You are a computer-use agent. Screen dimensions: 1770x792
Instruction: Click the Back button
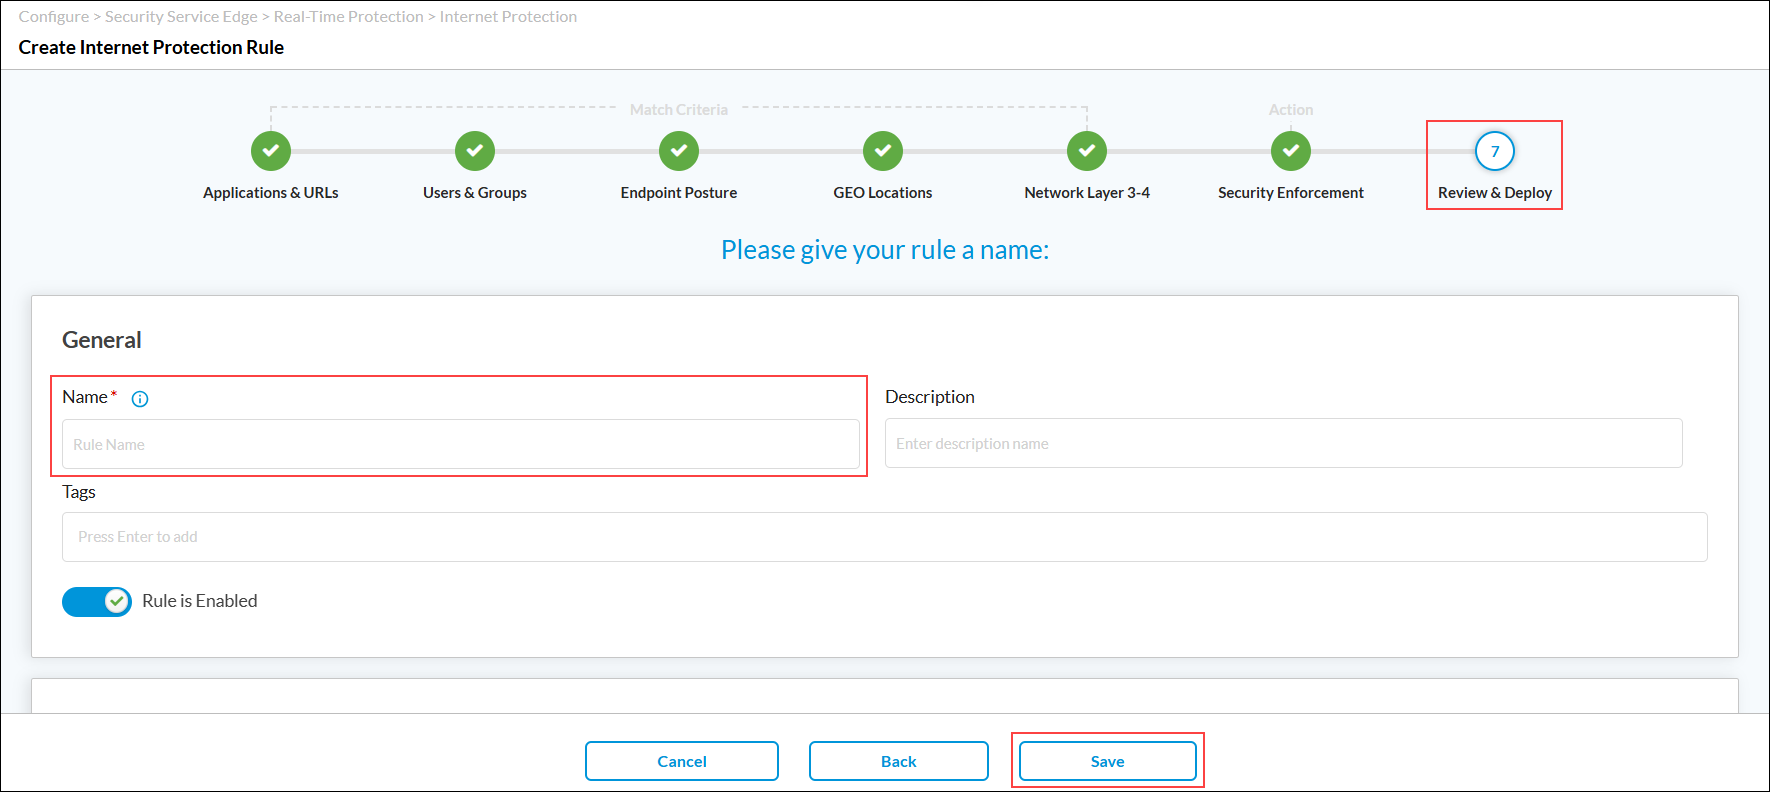click(x=898, y=761)
